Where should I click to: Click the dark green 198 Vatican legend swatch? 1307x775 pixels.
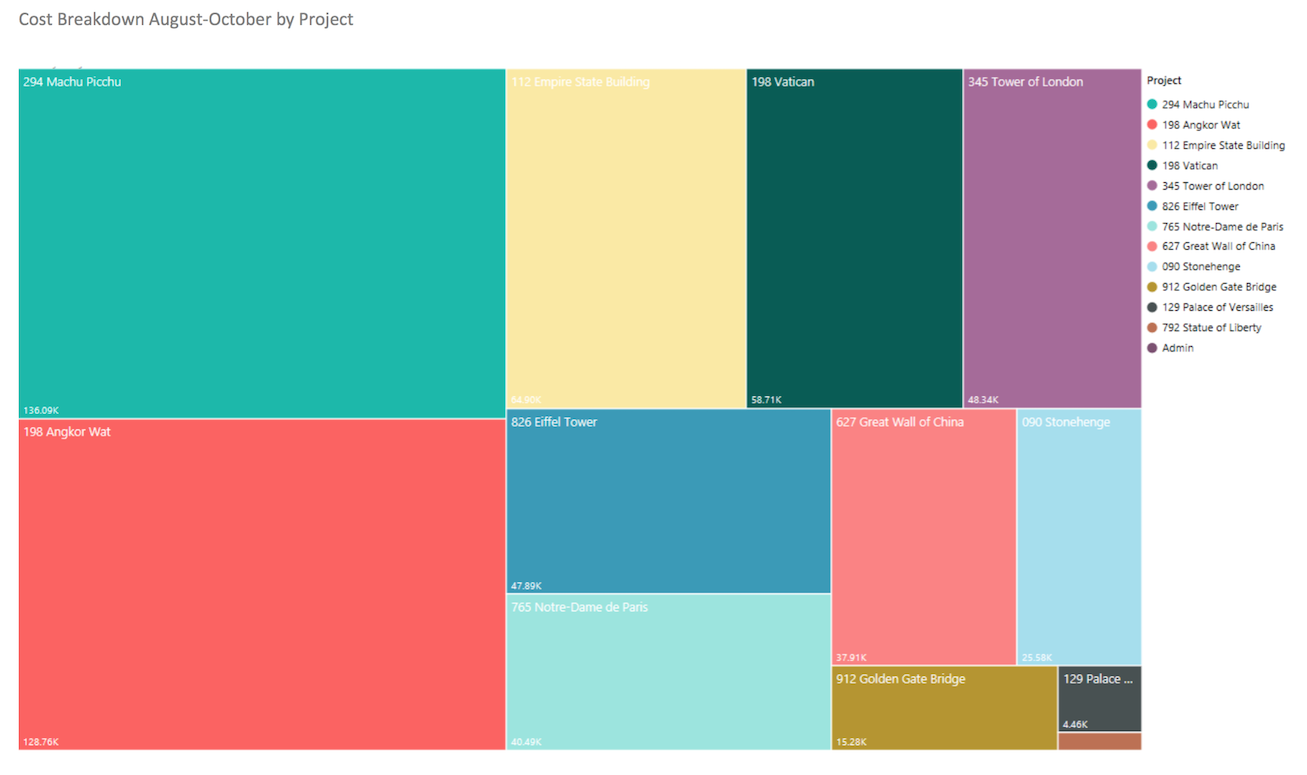pyautogui.click(x=1152, y=166)
